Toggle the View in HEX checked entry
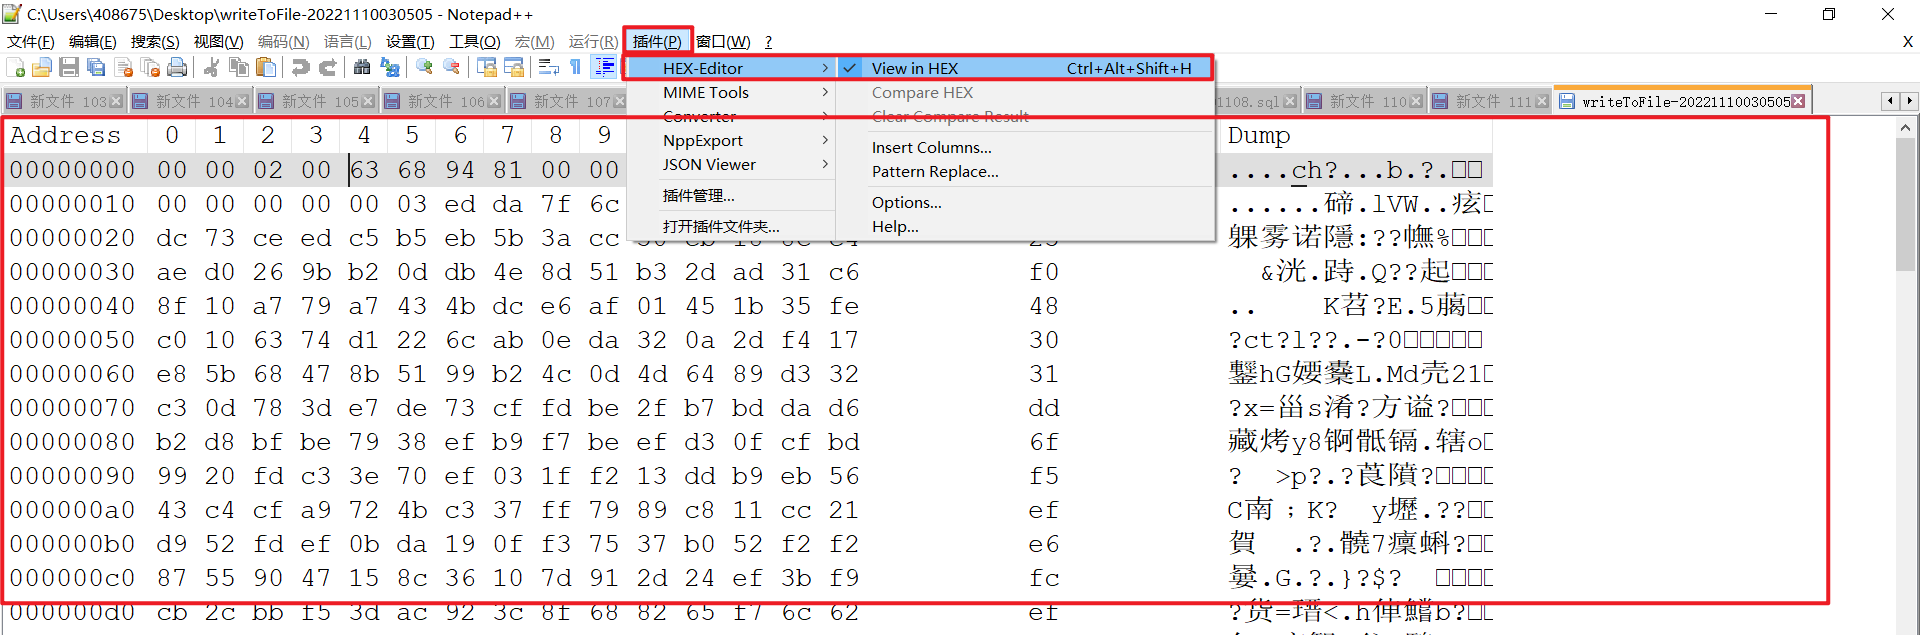 point(1025,68)
